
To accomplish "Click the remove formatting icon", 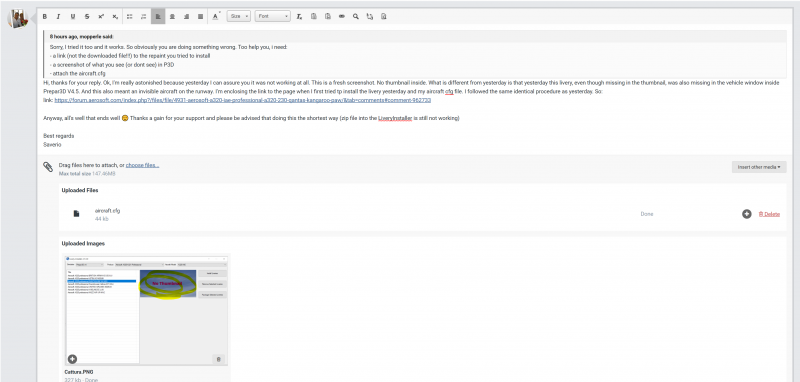I will pyautogui.click(x=299, y=17).
